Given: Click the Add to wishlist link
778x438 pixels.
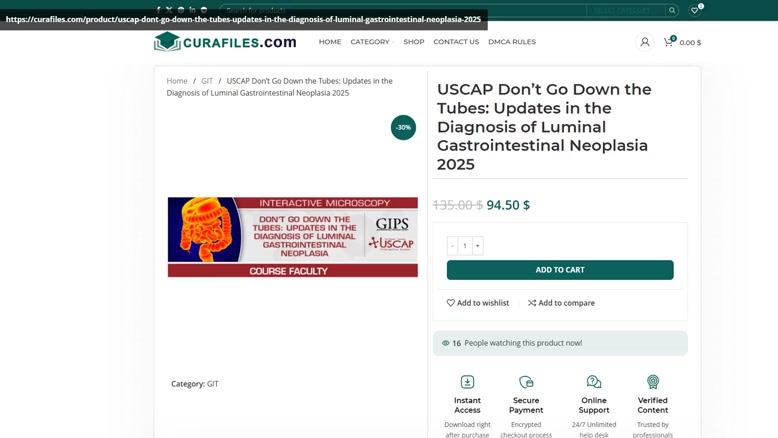Looking at the screenshot, I should tap(478, 303).
